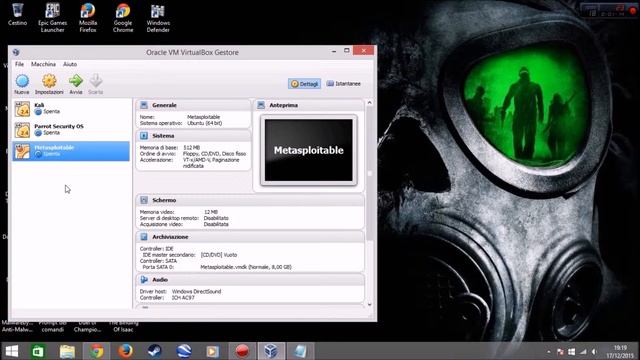
Task: Click the Audio section speaker icon
Action: [x=144, y=280]
